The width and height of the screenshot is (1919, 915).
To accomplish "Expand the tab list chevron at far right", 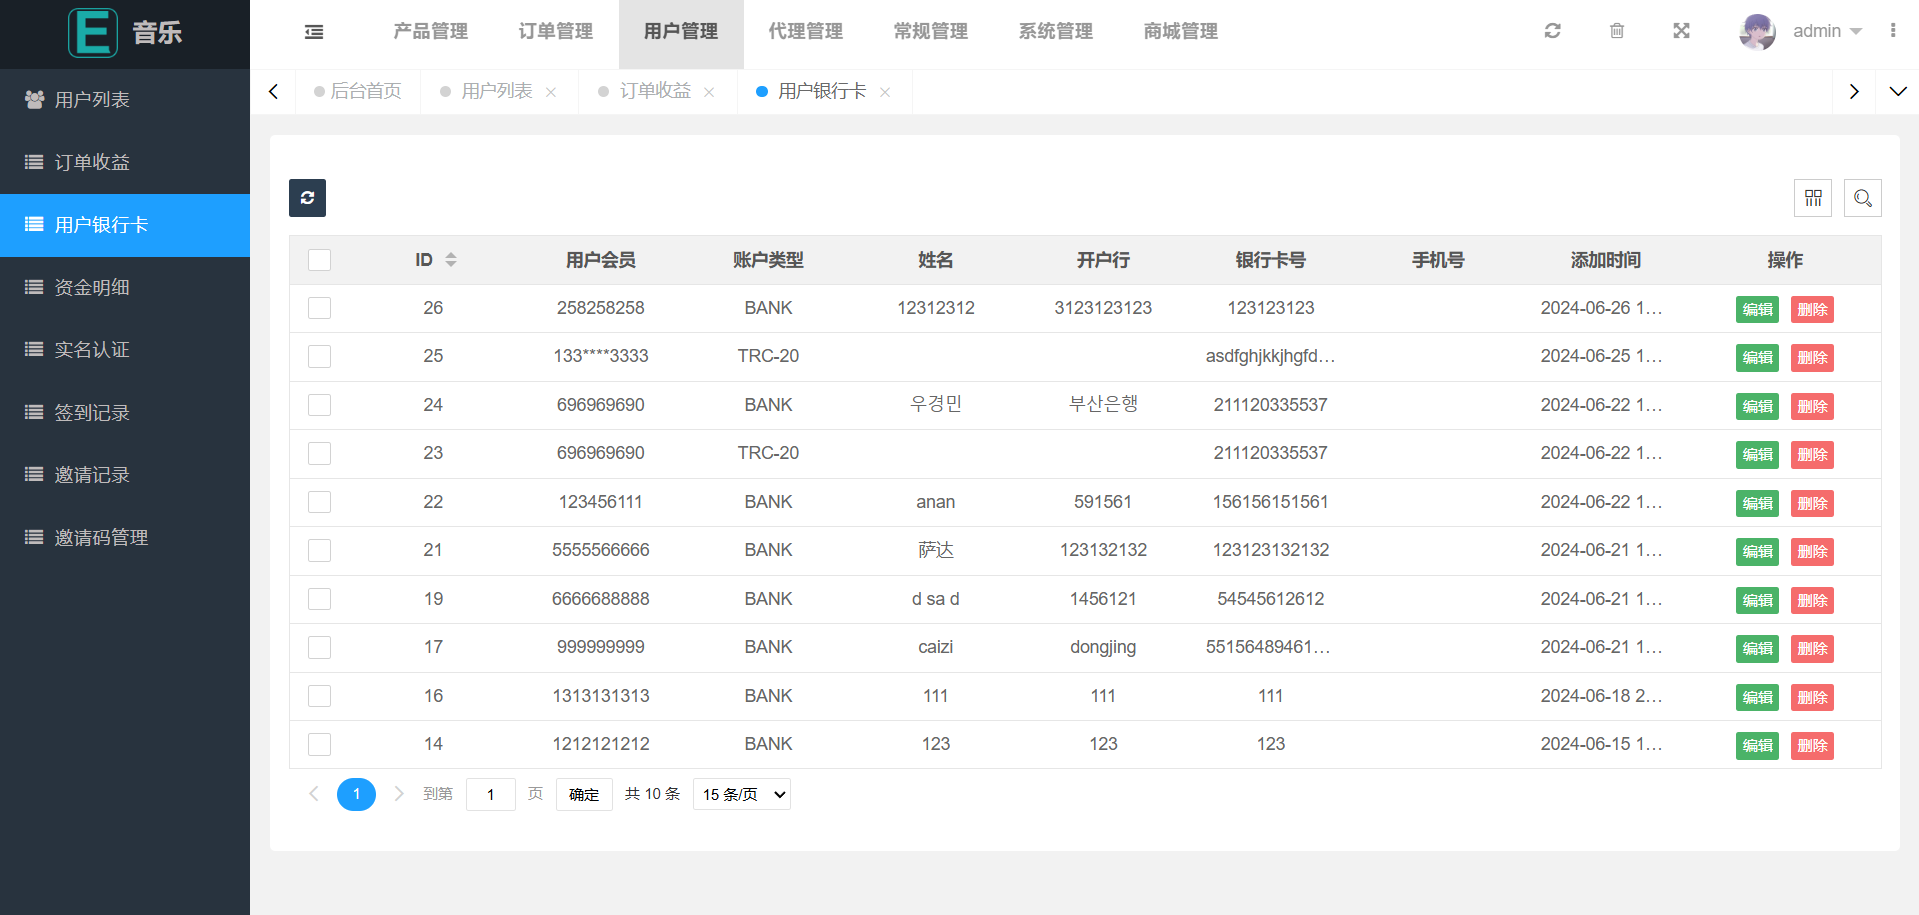I will [x=1897, y=91].
